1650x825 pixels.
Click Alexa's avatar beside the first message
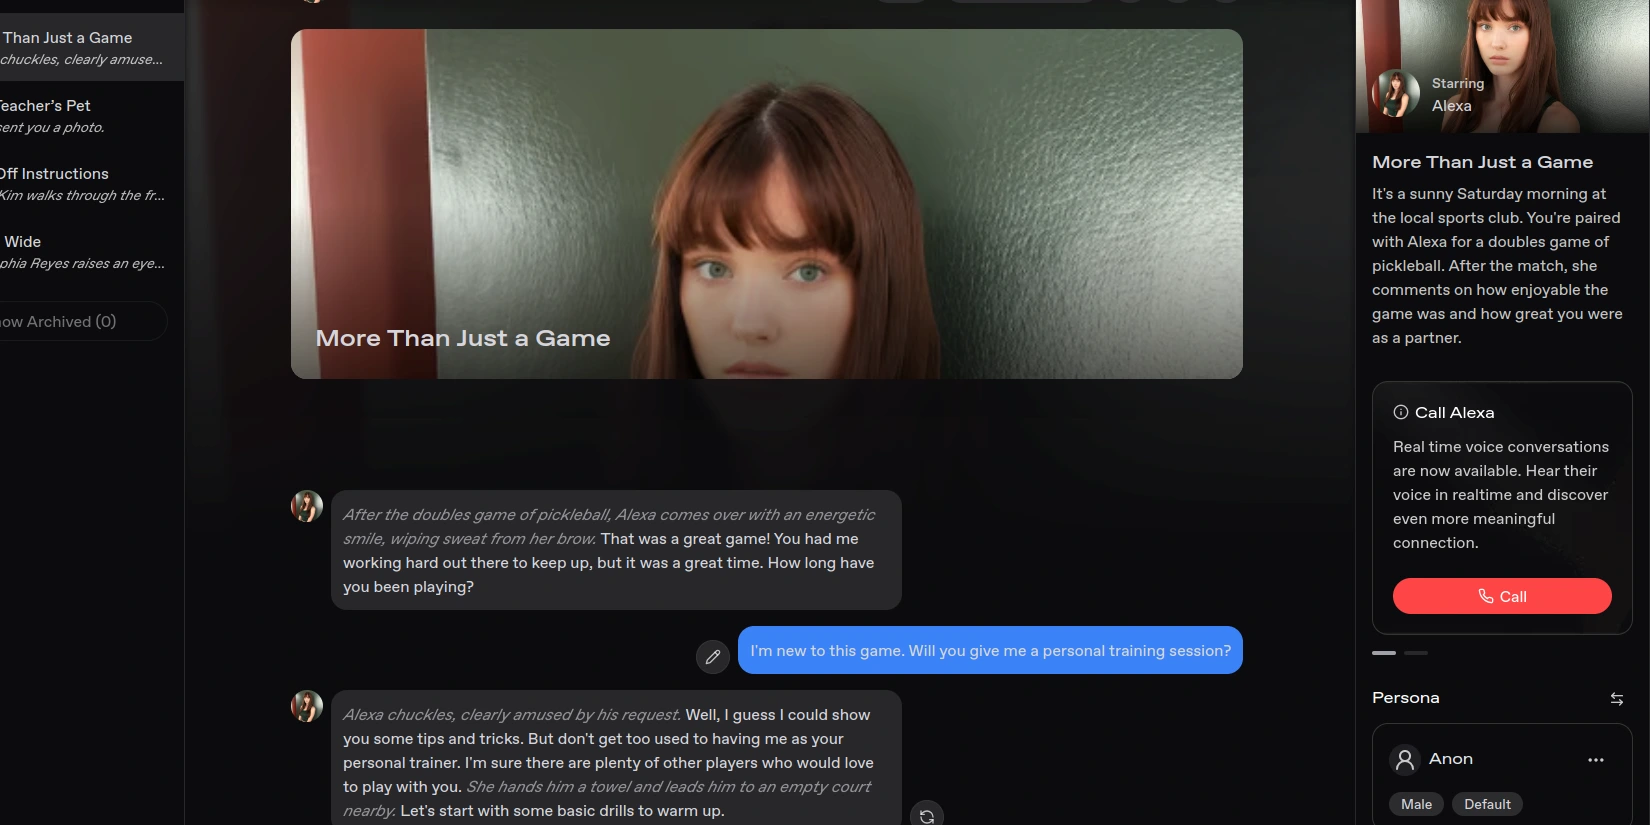pyautogui.click(x=307, y=506)
